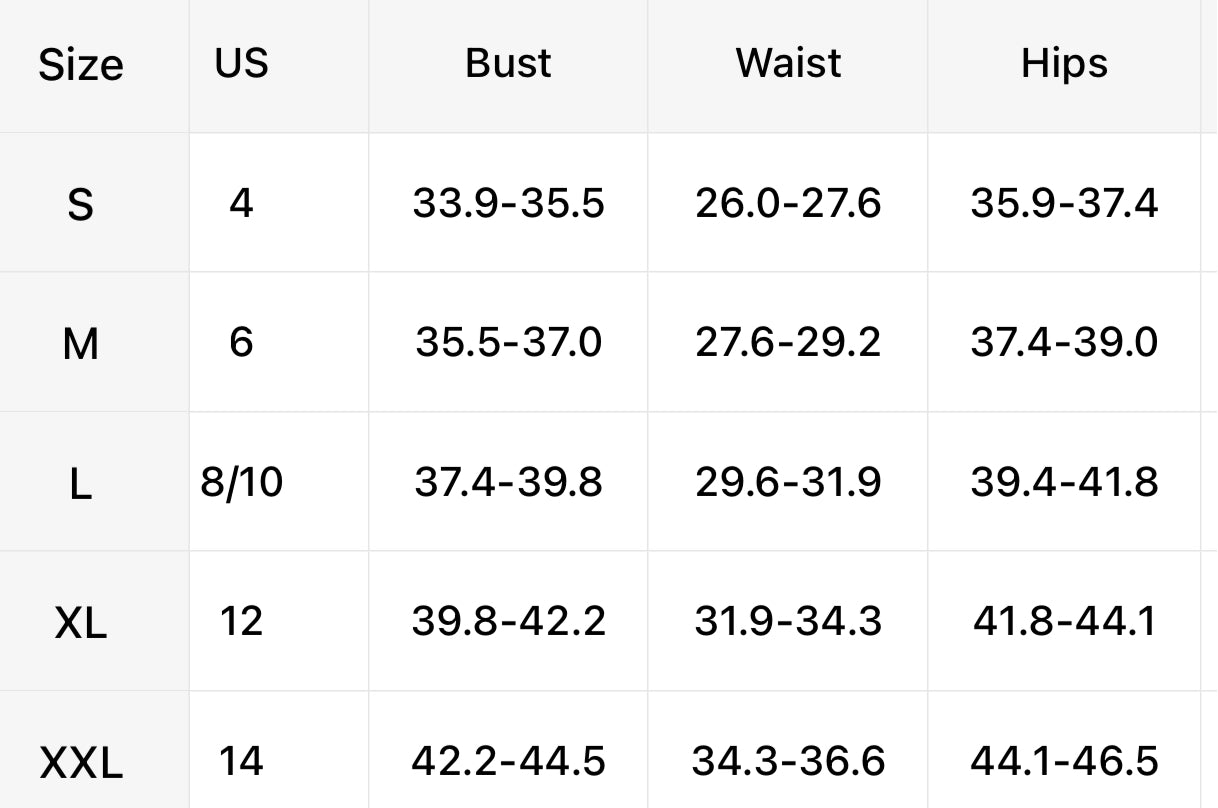Select the S size row label

point(81,205)
